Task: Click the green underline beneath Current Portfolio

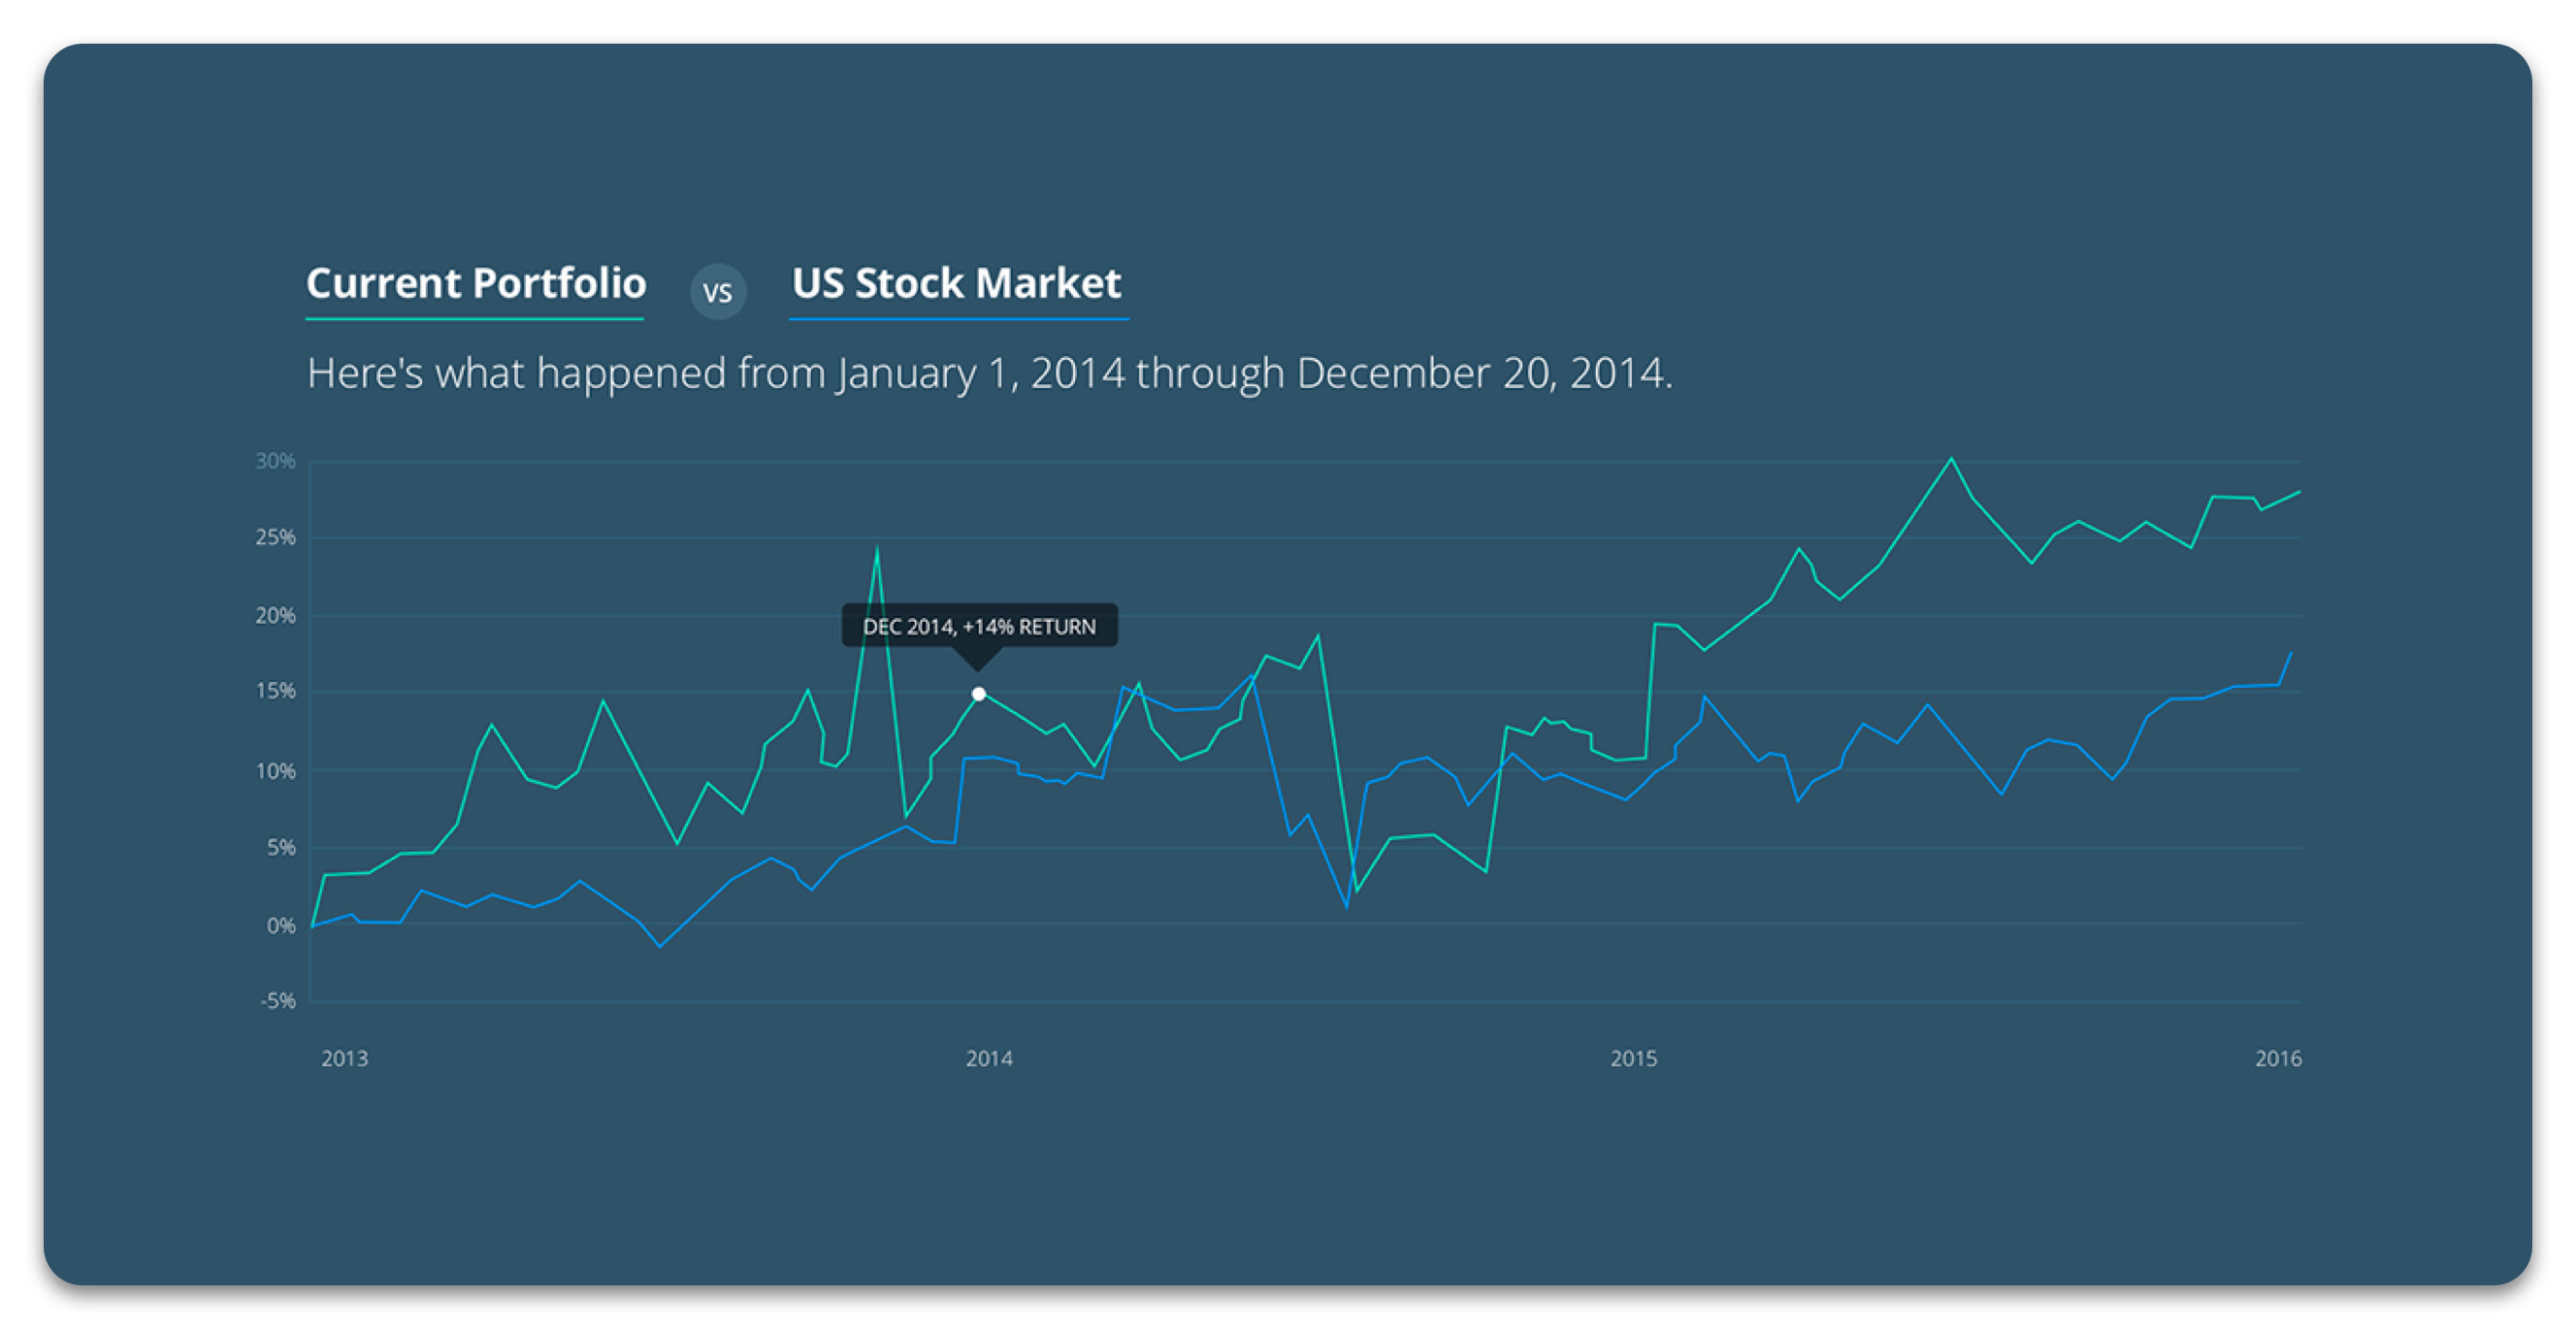Action: (474, 319)
